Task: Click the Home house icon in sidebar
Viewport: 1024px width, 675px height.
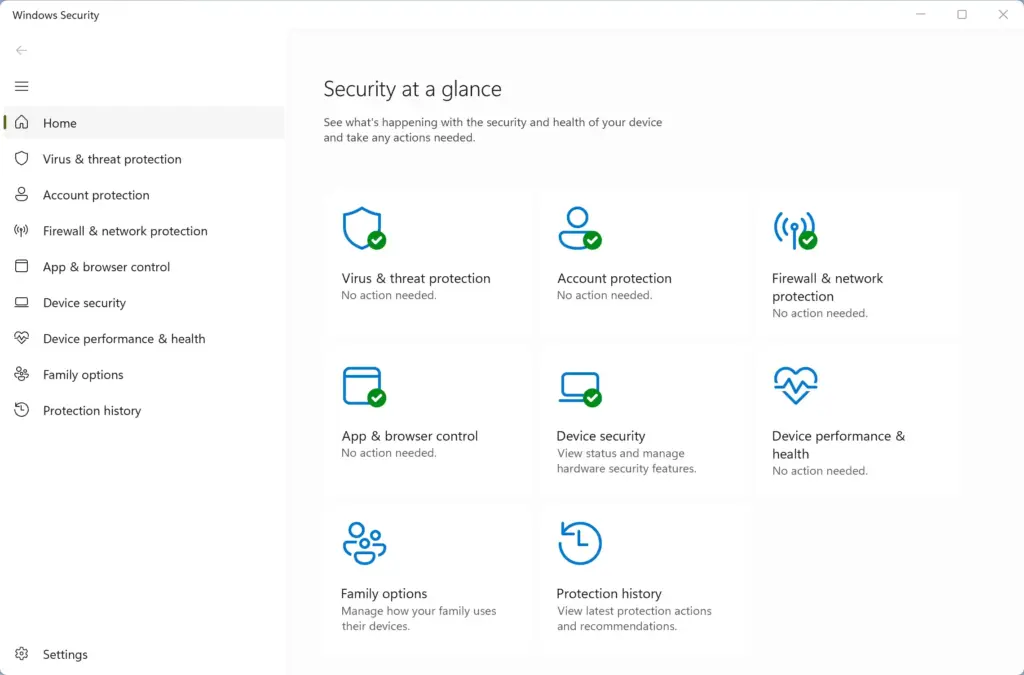Action: tap(22, 123)
